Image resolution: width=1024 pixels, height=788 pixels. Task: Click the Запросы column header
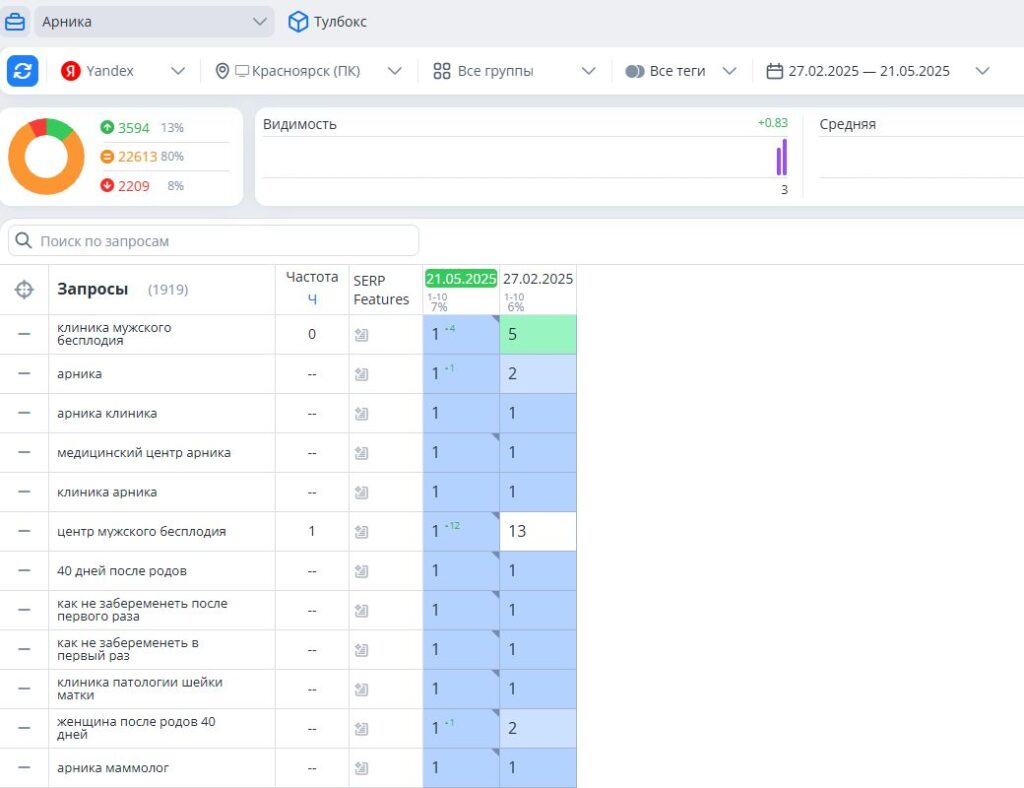coord(93,289)
